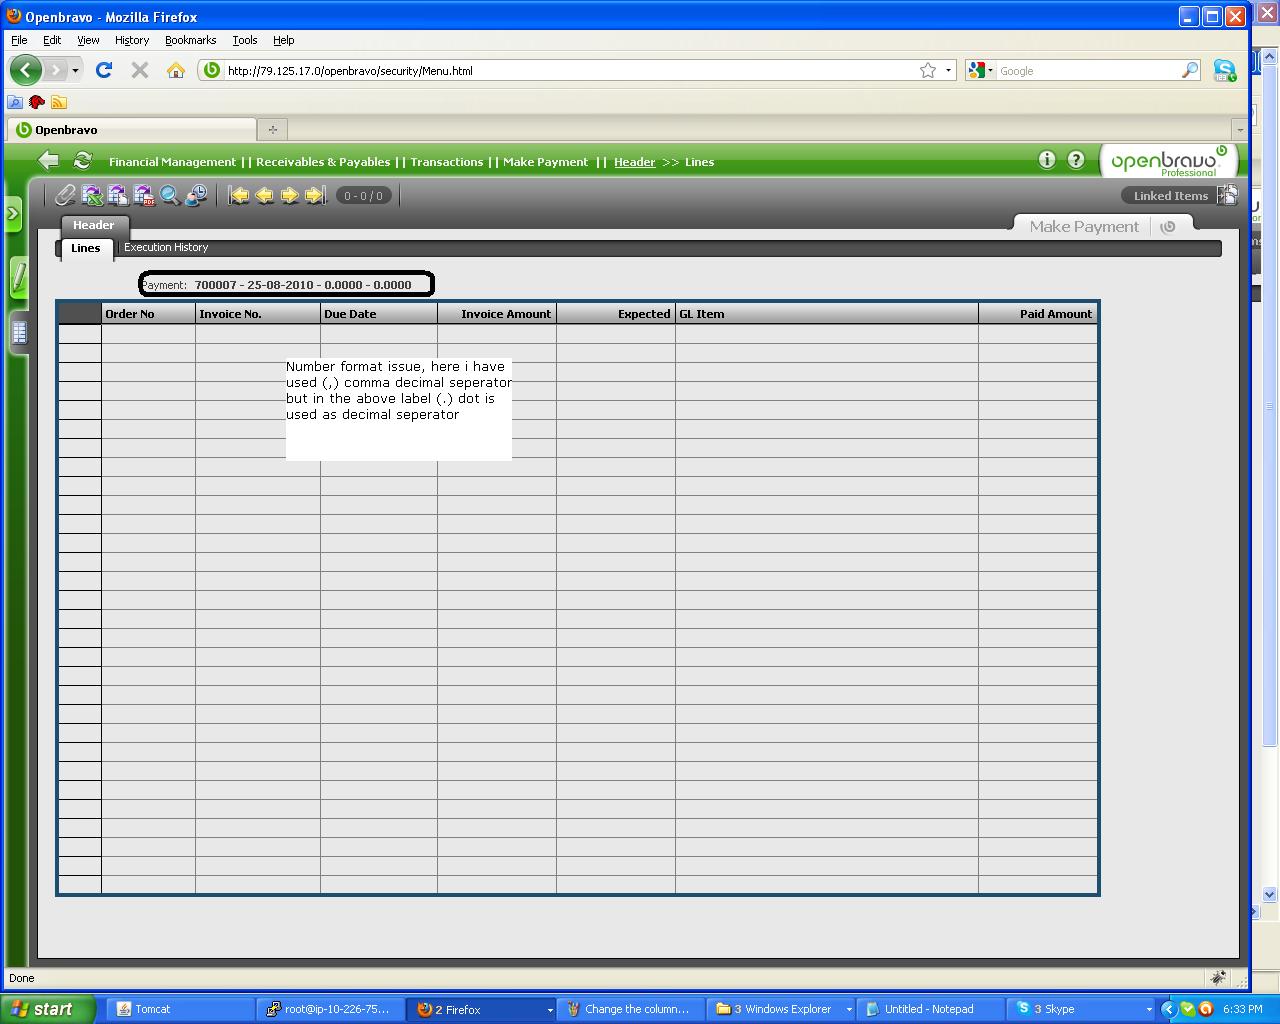
Task: Click the grid print/copy toolbar icon
Action: click(x=118, y=195)
